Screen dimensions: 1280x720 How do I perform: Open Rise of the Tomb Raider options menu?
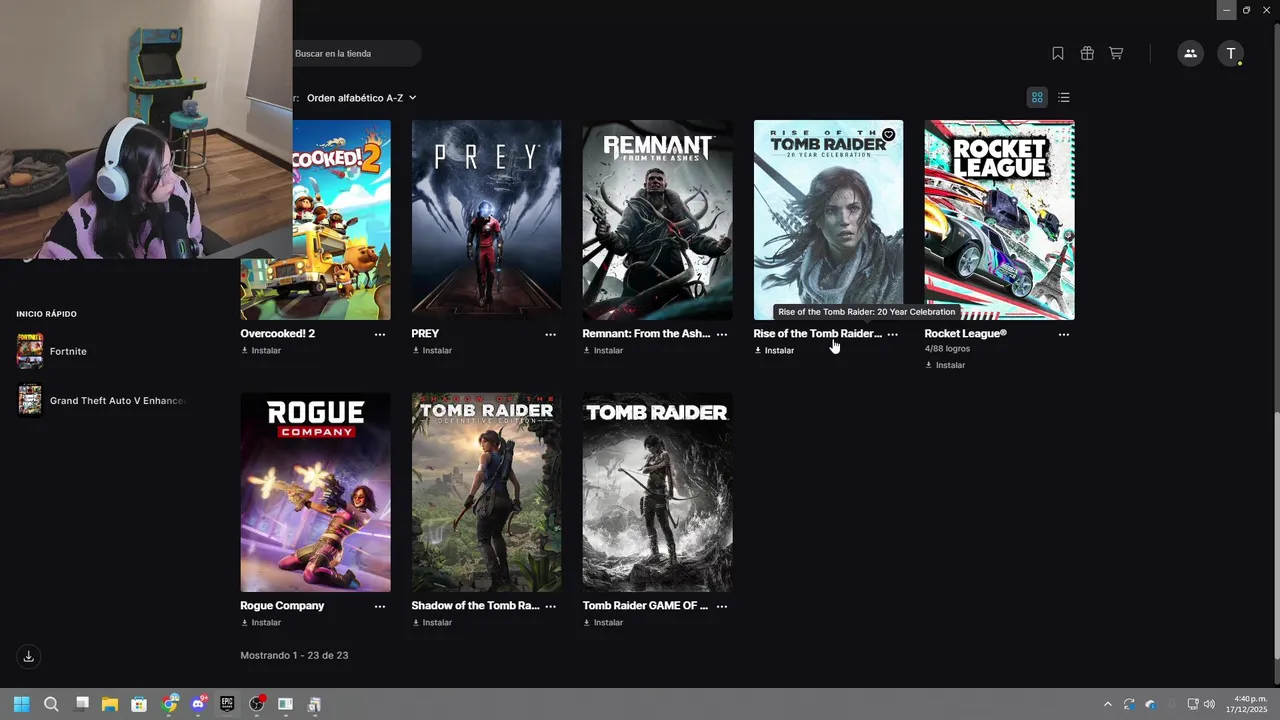click(x=893, y=334)
